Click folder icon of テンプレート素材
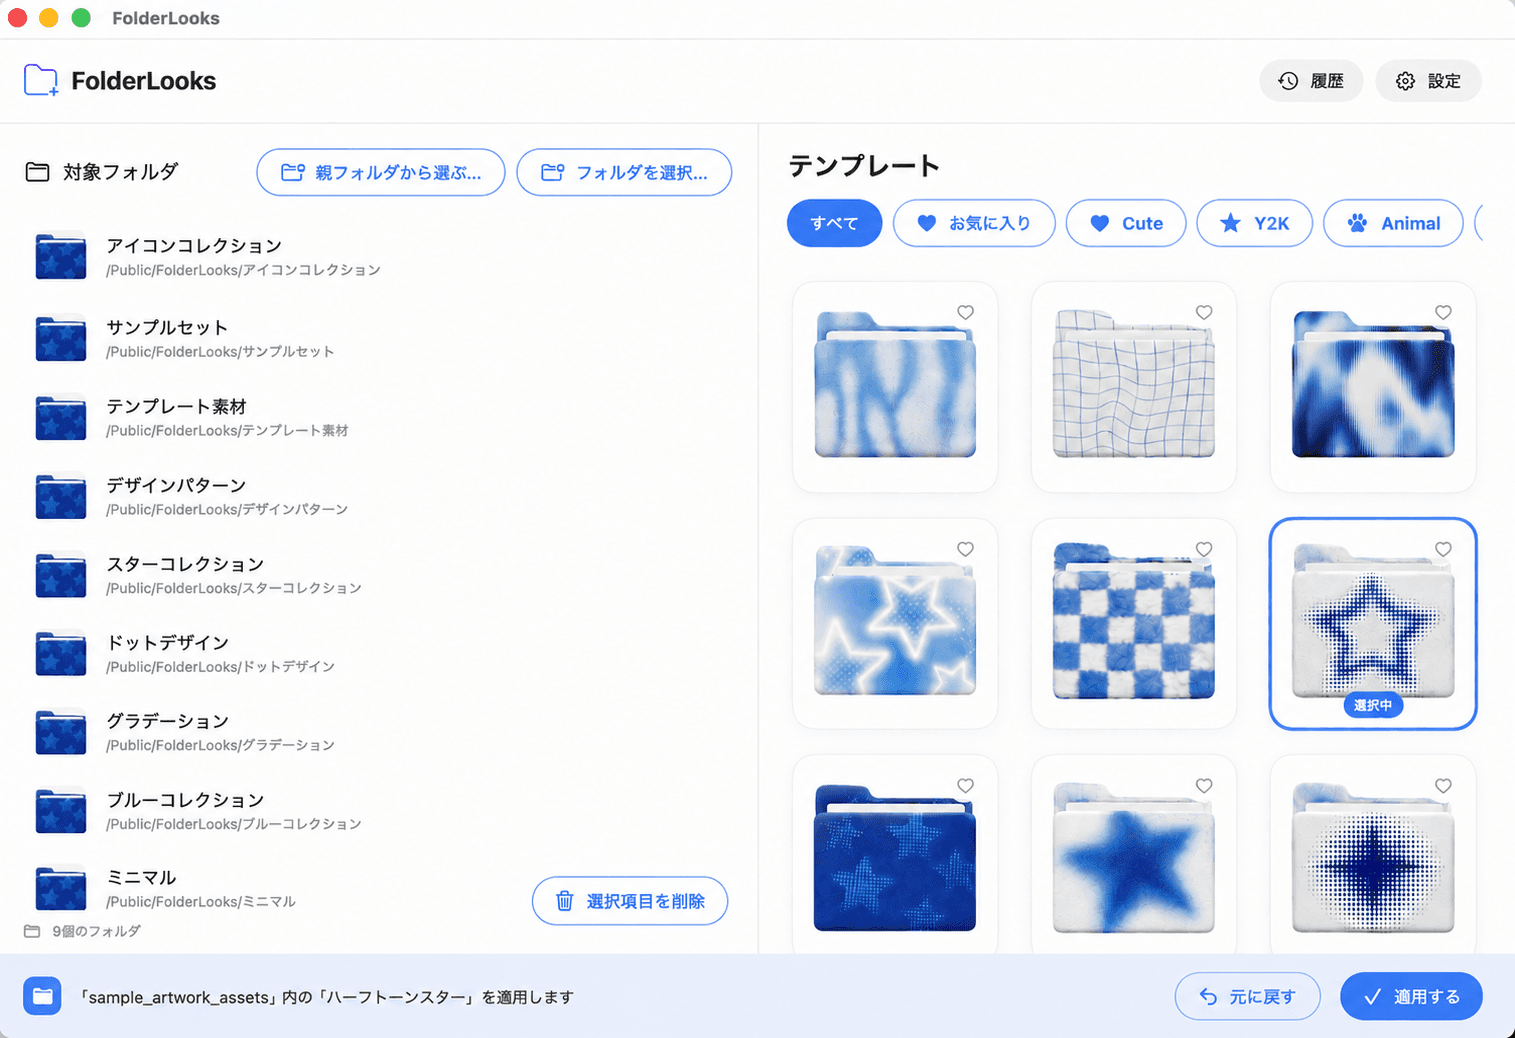Viewport: 1515px width, 1038px height. click(61, 417)
